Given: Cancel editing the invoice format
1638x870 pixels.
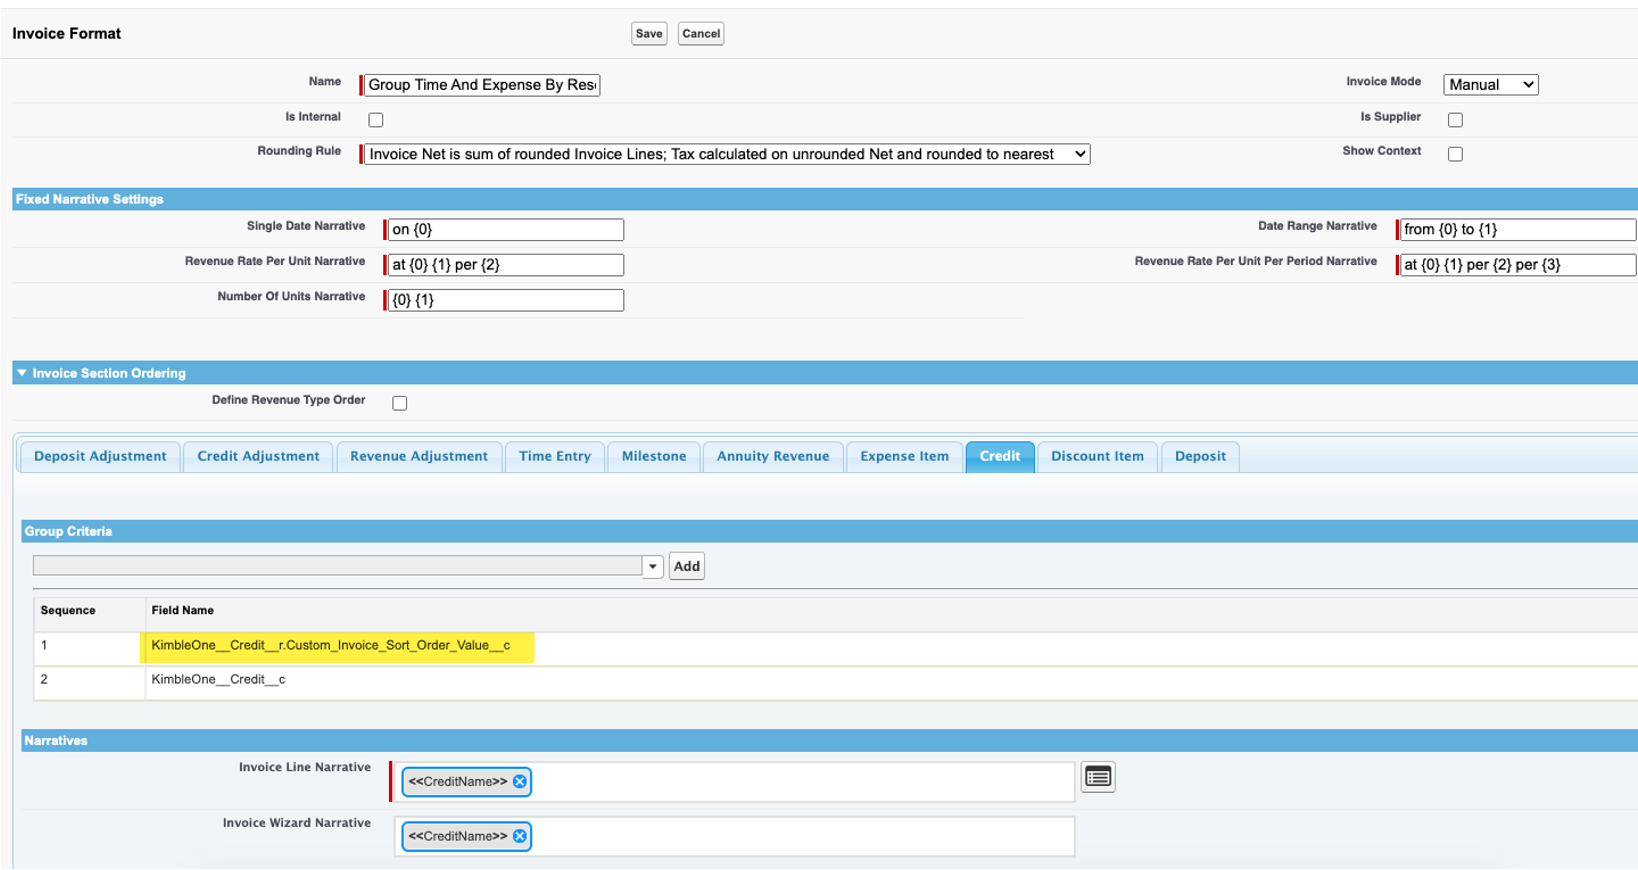Looking at the screenshot, I should click(701, 34).
